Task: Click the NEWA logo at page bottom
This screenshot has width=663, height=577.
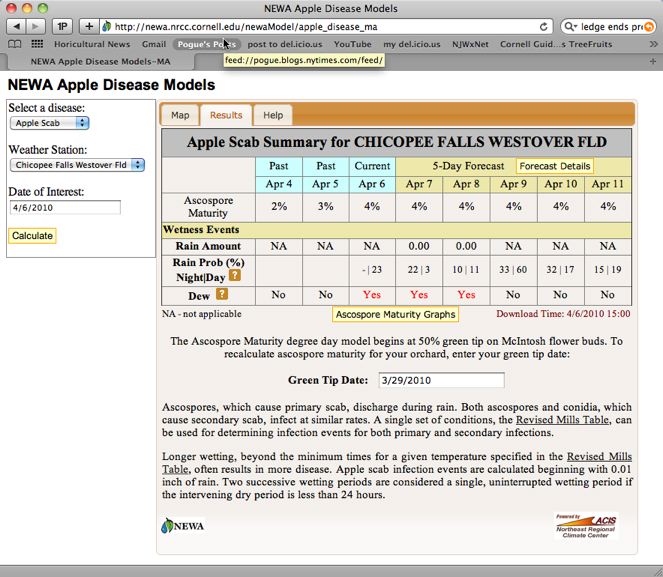Action: point(183,526)
